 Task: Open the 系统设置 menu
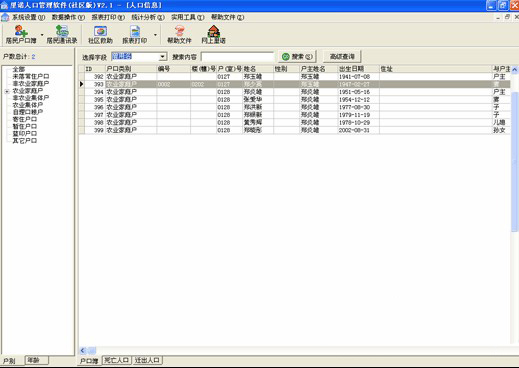(x=28, y=17)
